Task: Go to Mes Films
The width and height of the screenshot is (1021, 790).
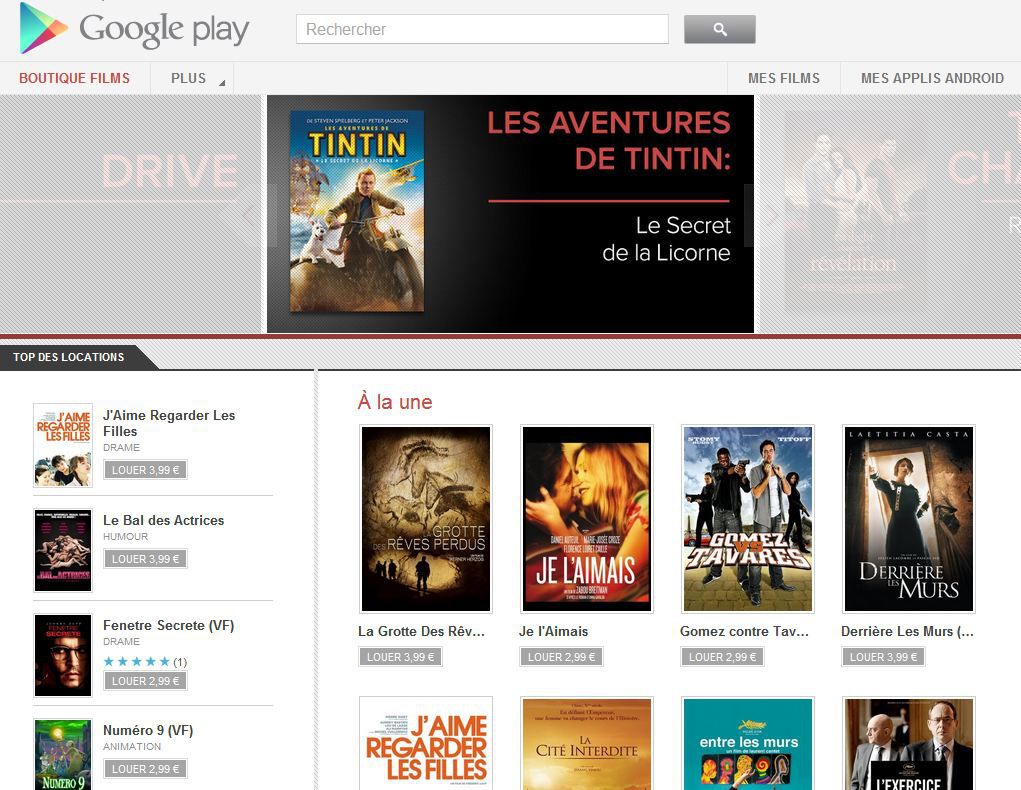Action: click(x=783, y=78)
